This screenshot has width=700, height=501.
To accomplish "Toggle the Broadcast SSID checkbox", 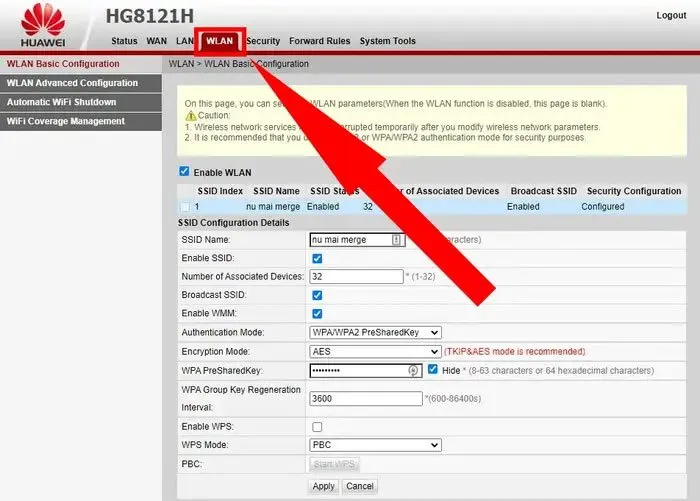I will 317,295.
